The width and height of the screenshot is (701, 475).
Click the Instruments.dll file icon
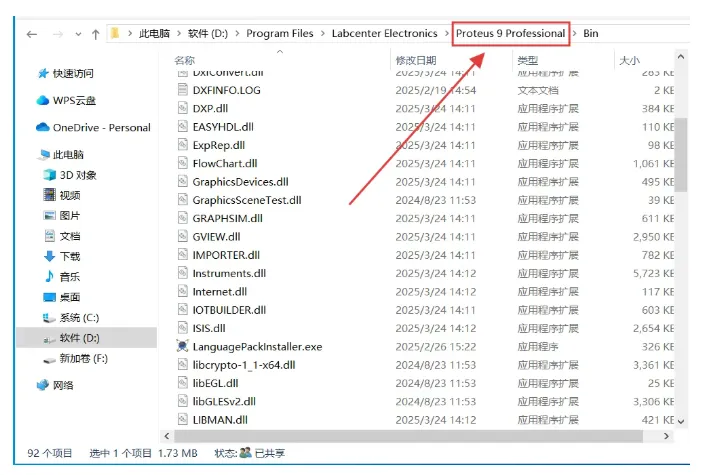coord(182,273)
